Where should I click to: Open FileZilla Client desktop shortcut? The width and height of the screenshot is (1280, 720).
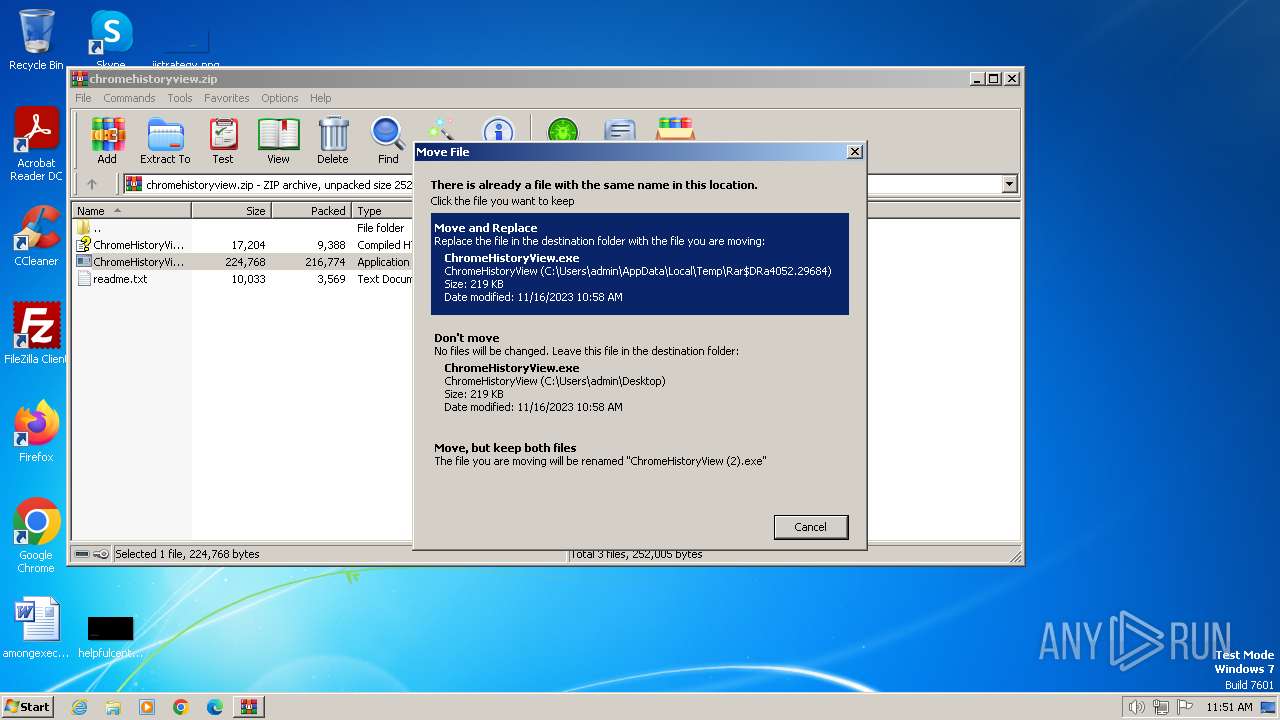(36, 334)
